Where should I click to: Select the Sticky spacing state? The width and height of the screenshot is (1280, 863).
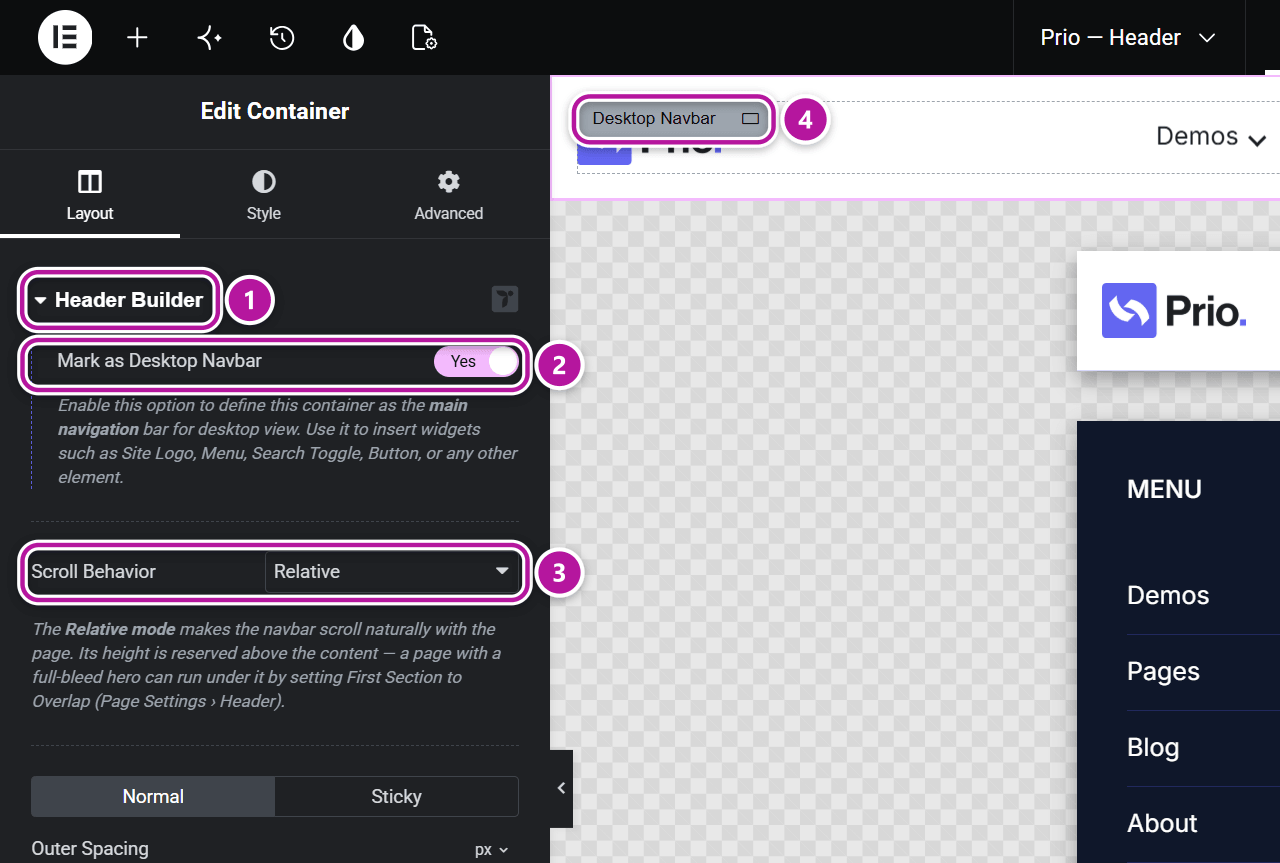(396, 797)
